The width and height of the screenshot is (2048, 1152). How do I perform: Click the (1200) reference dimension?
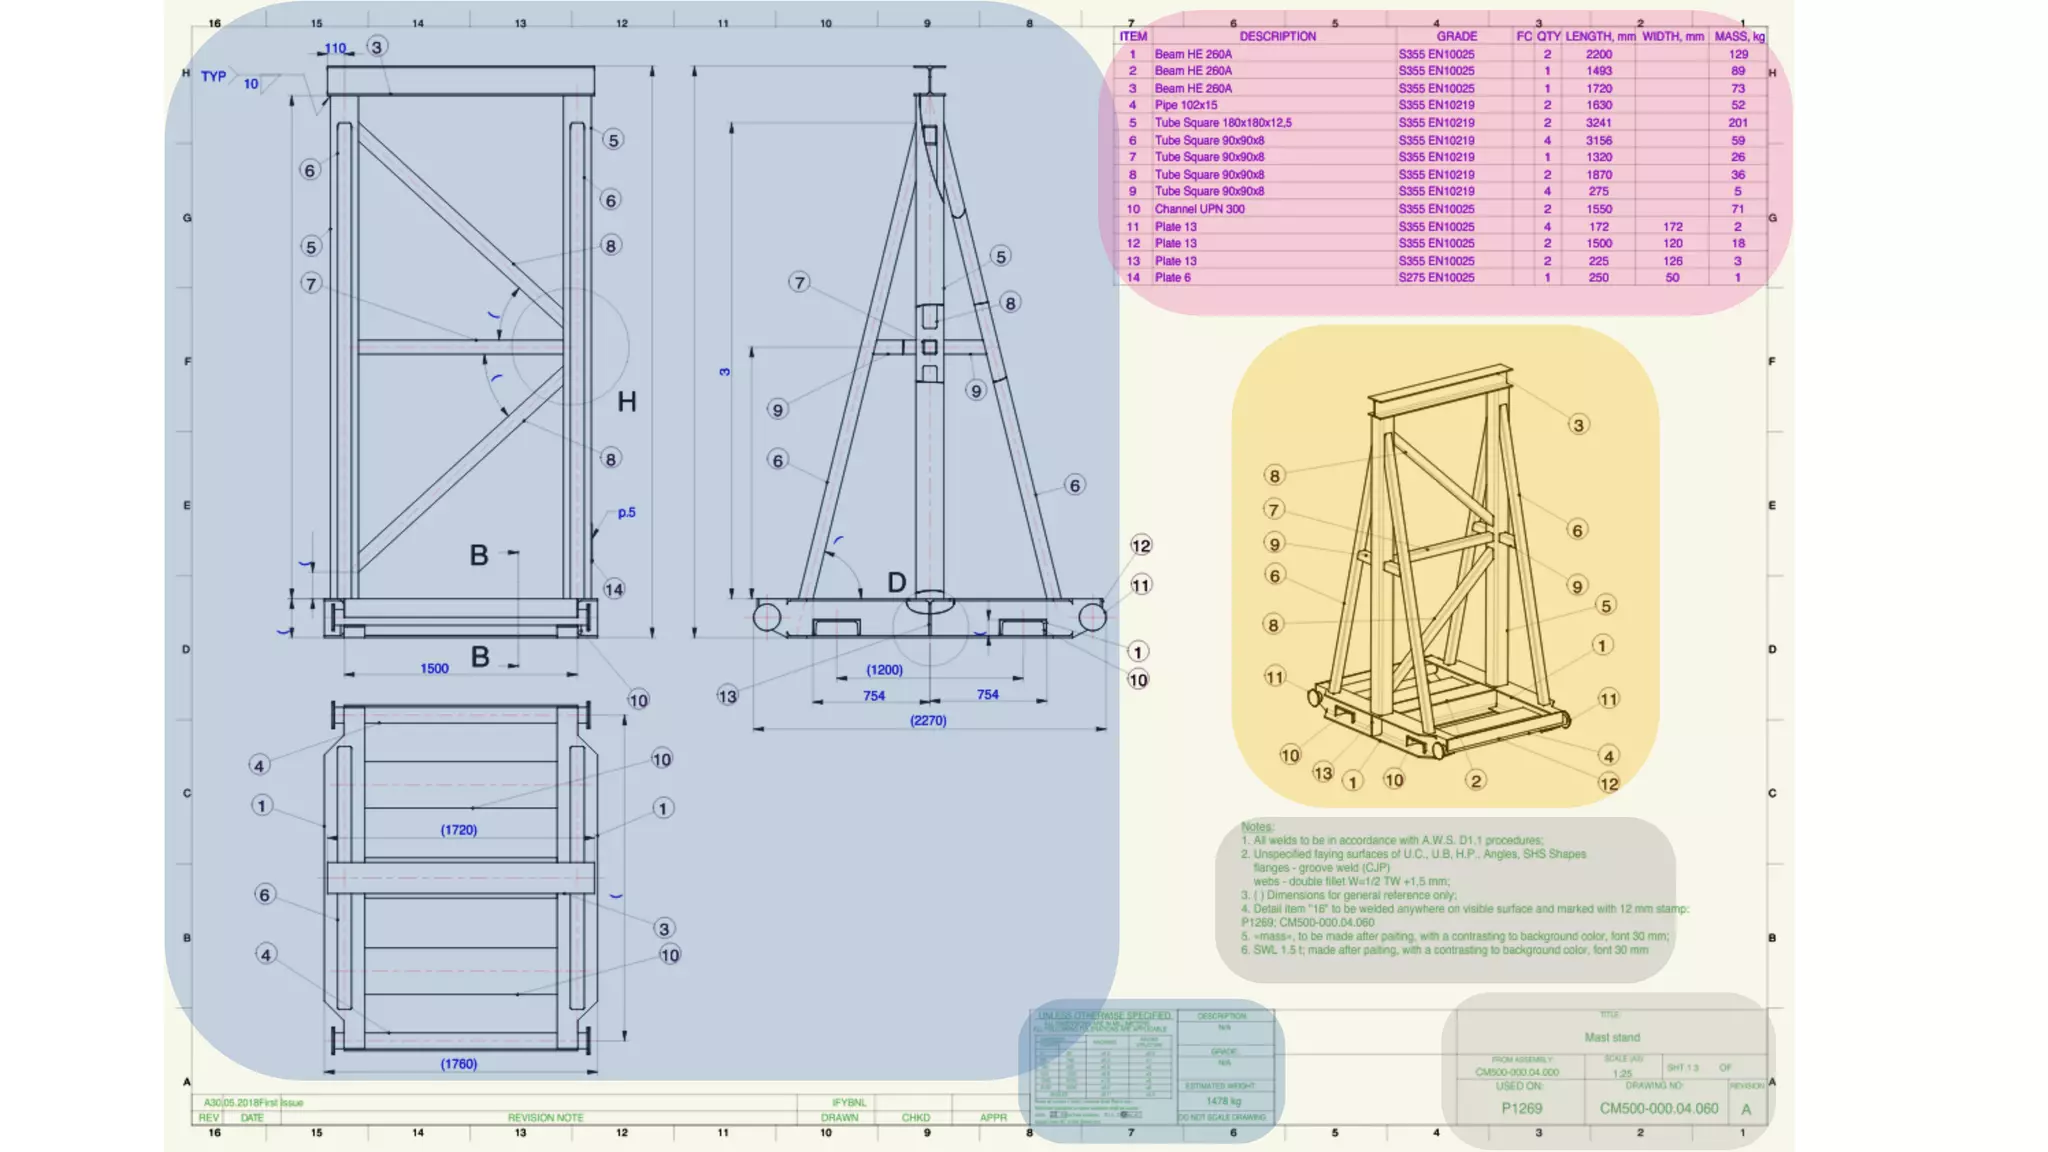[x=884, y=670]
